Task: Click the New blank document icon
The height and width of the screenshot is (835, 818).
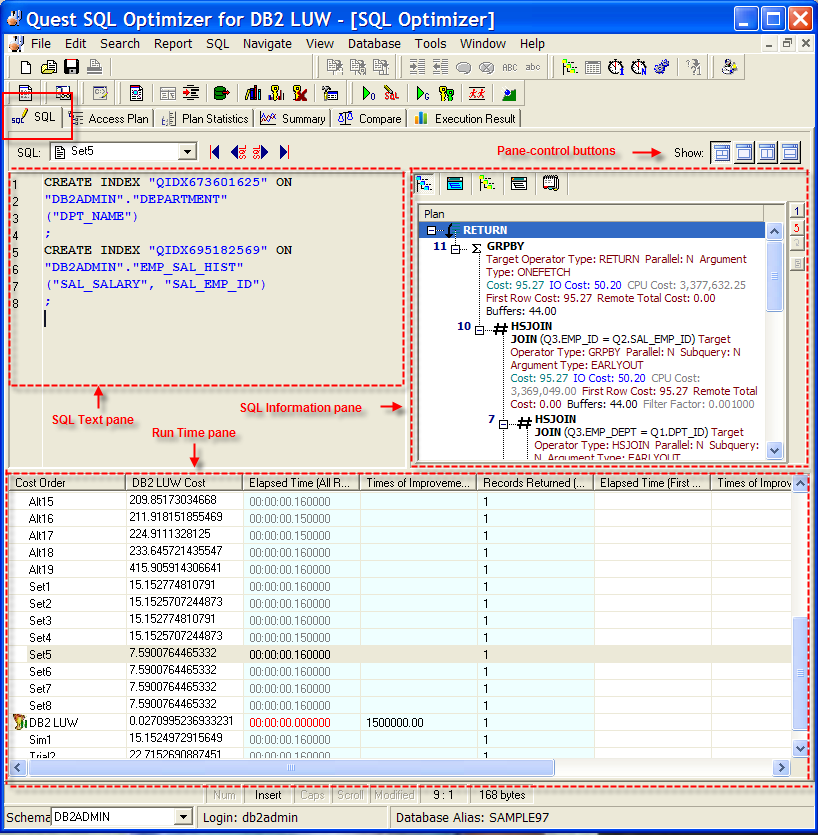Action: pos(27,67)
